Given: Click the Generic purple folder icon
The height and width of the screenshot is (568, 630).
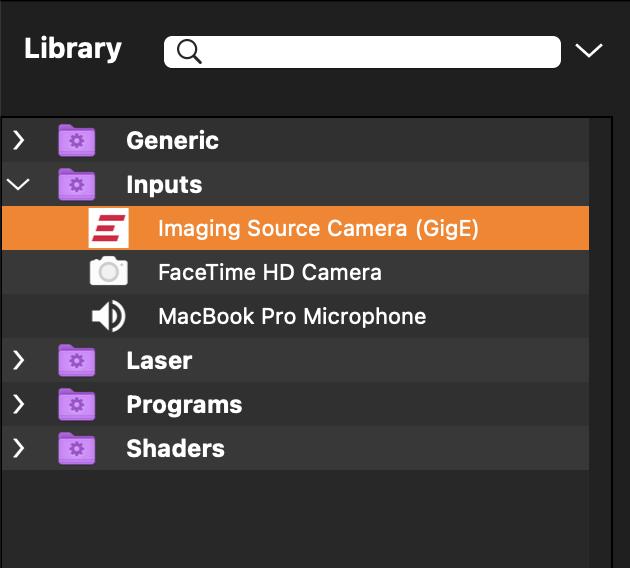Looking at the screenshot, I should click(76, 140).
